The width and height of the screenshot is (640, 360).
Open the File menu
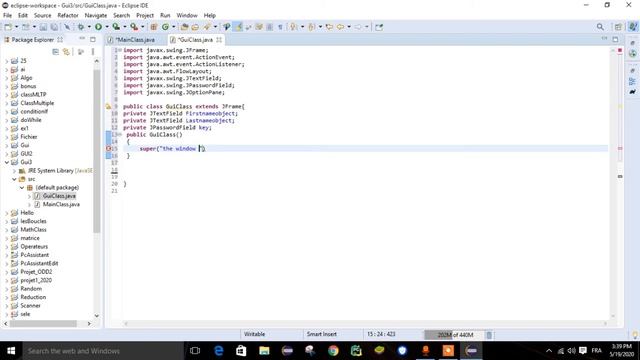tap(7, 16)
